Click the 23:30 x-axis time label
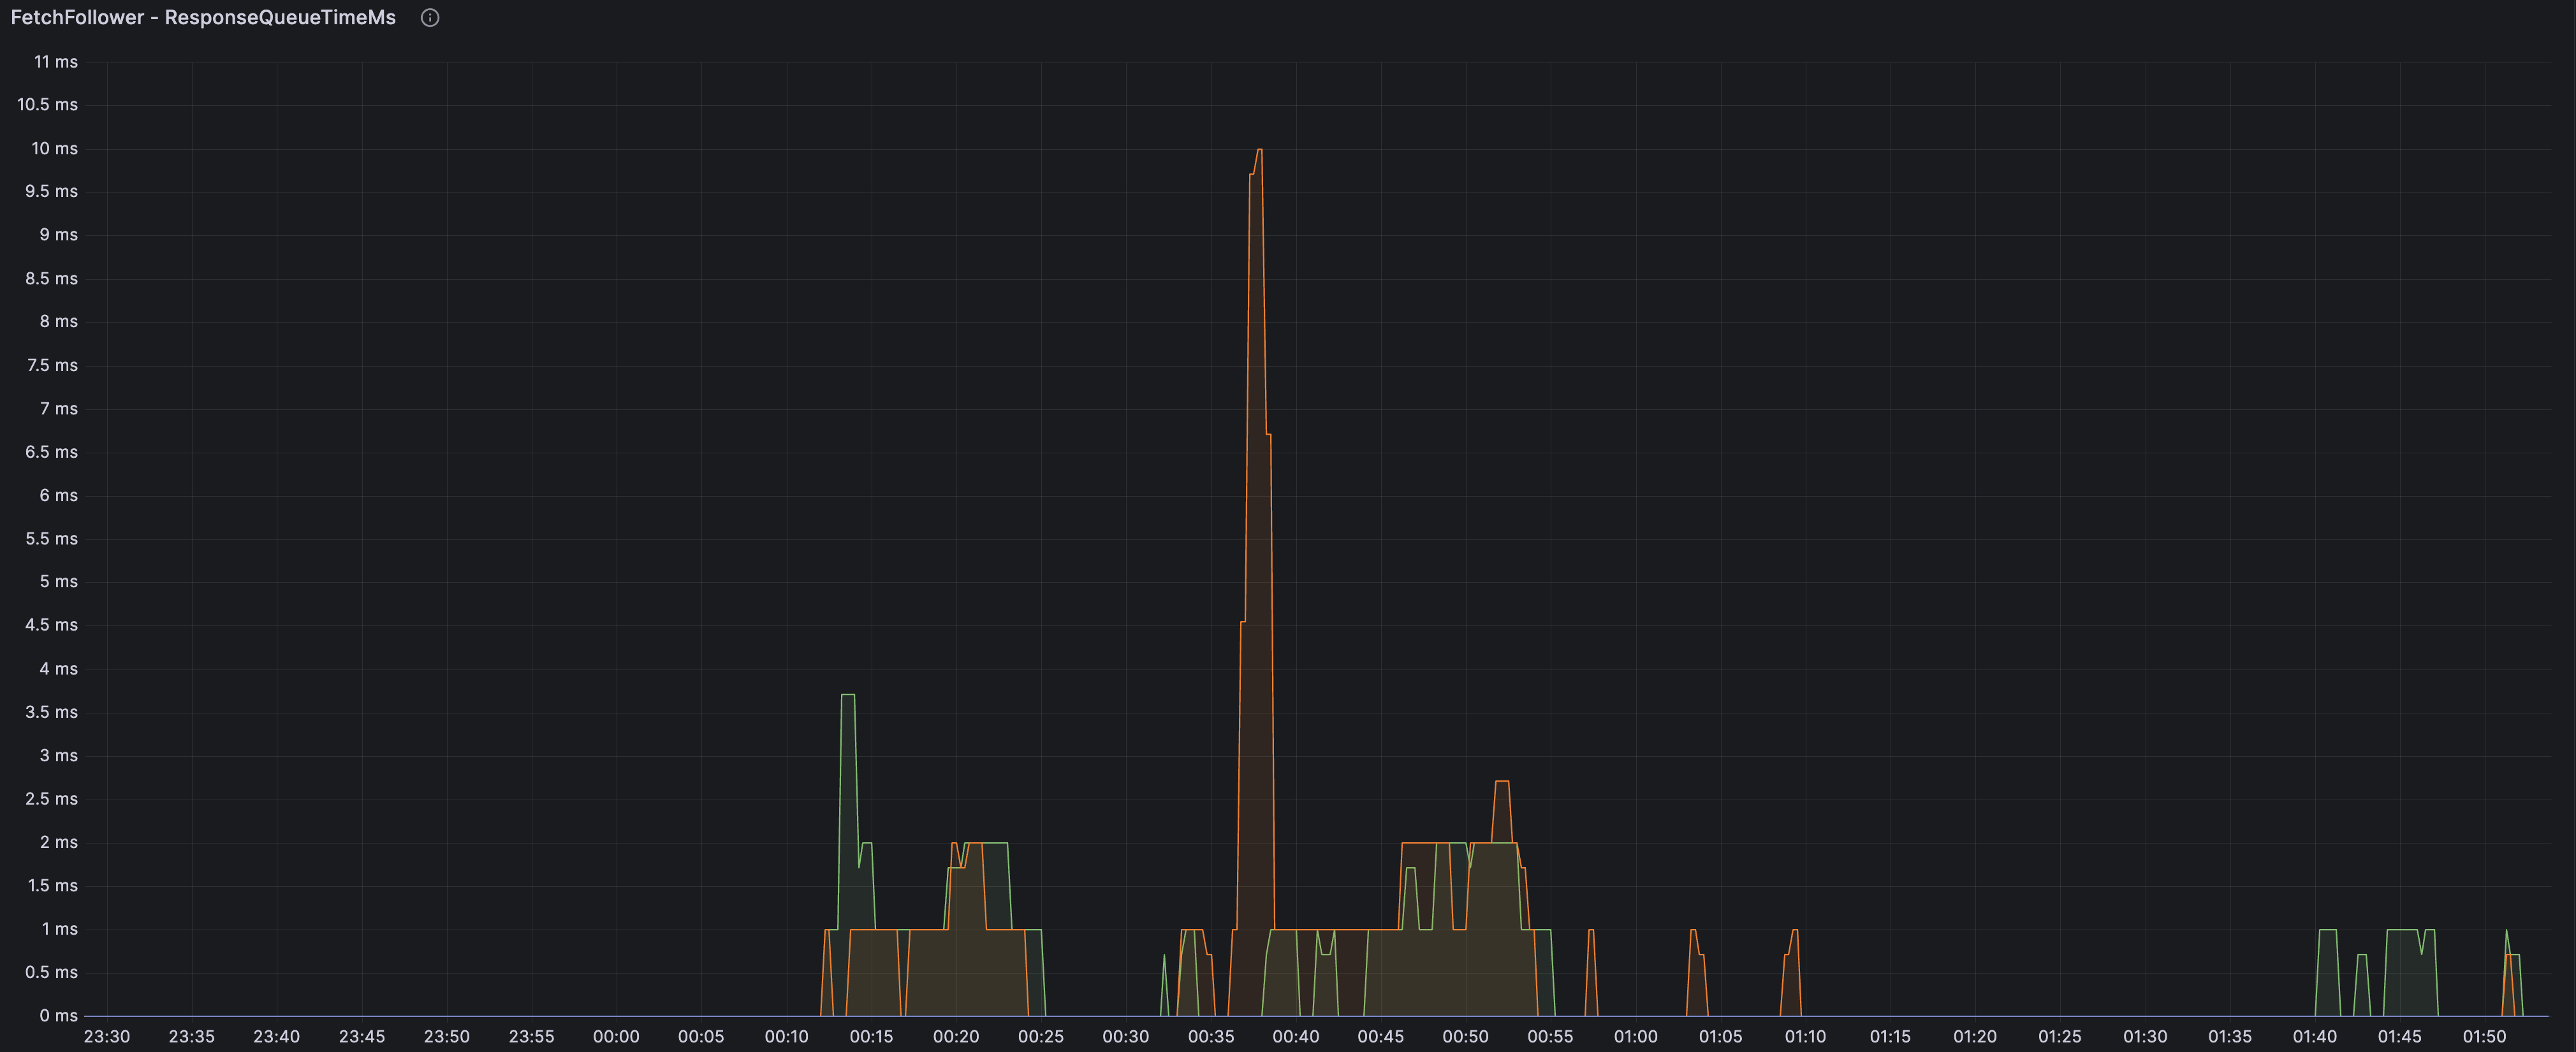Screen dimensions: 2576x1052 [x=106, y=1036]
